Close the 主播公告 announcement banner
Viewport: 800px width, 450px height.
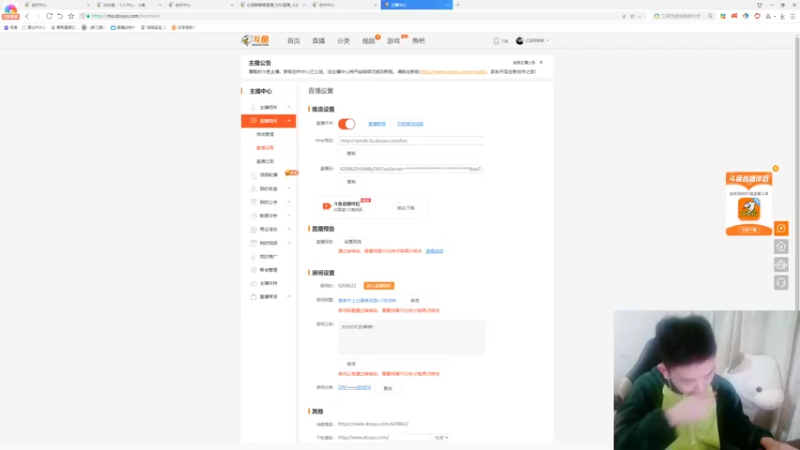(541, 62)
